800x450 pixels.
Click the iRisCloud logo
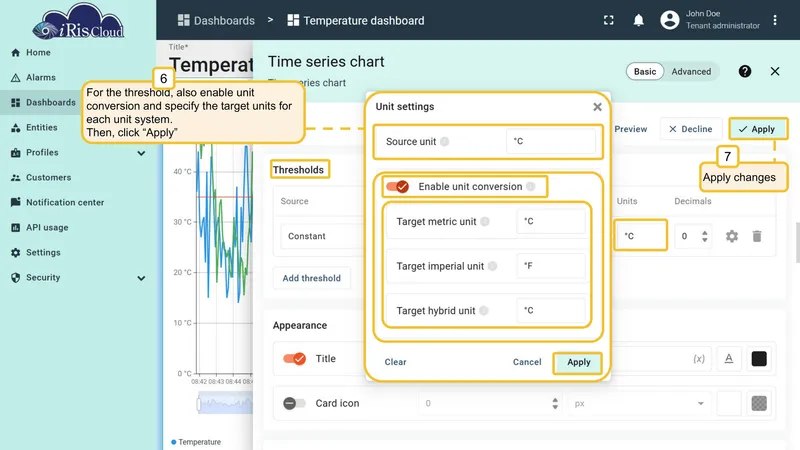coord(78,22)
